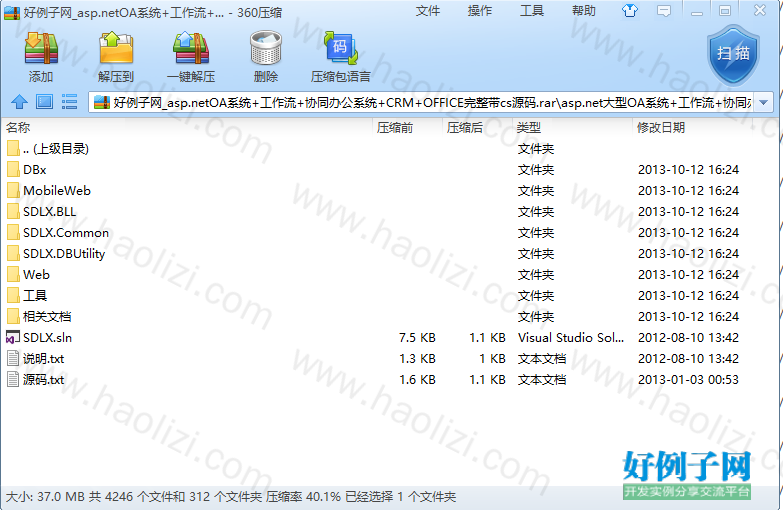Click the SDLX.Common folder icon
The width and height of the screenshot is (783, 510).
coord(13,232)
